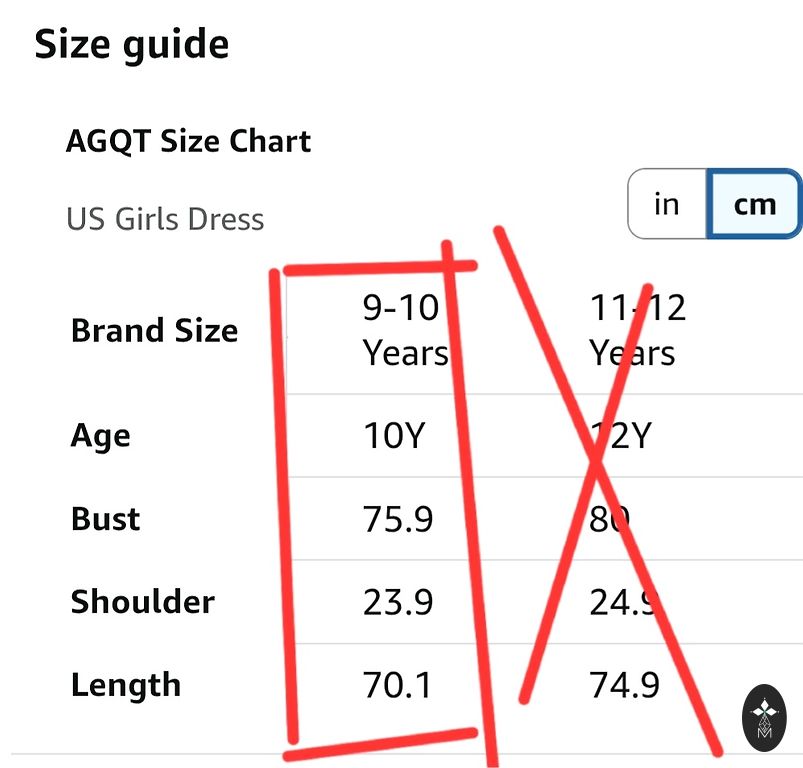Switch size units to inches

click(666, 204)
